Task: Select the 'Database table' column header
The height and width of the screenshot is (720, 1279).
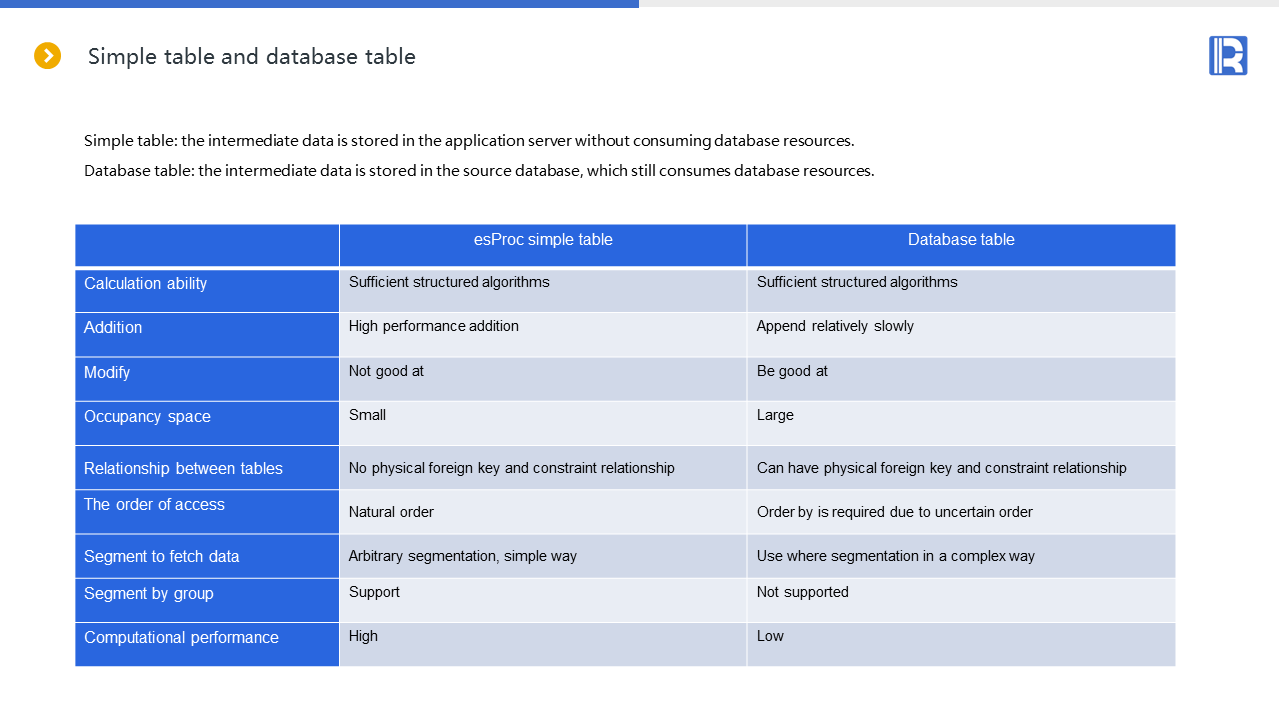Action: pos(961,240)
